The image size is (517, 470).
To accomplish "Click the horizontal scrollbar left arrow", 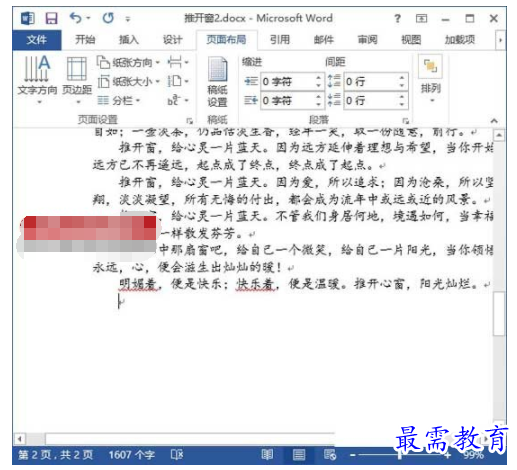I will [19, 439].
